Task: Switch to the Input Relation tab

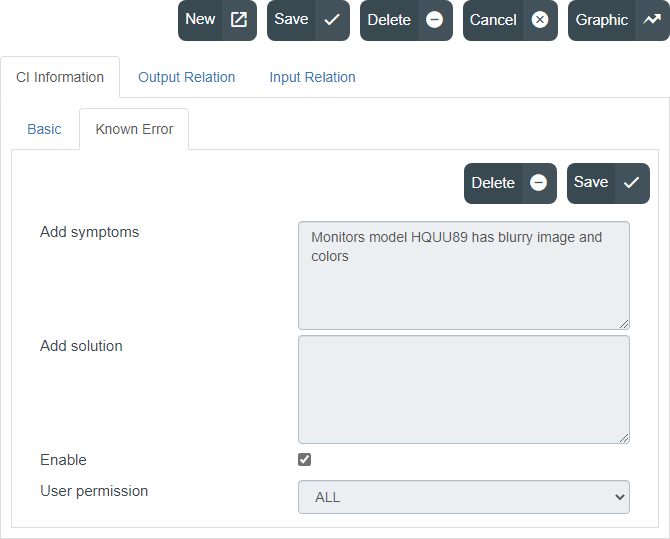Action: point(312,77)
